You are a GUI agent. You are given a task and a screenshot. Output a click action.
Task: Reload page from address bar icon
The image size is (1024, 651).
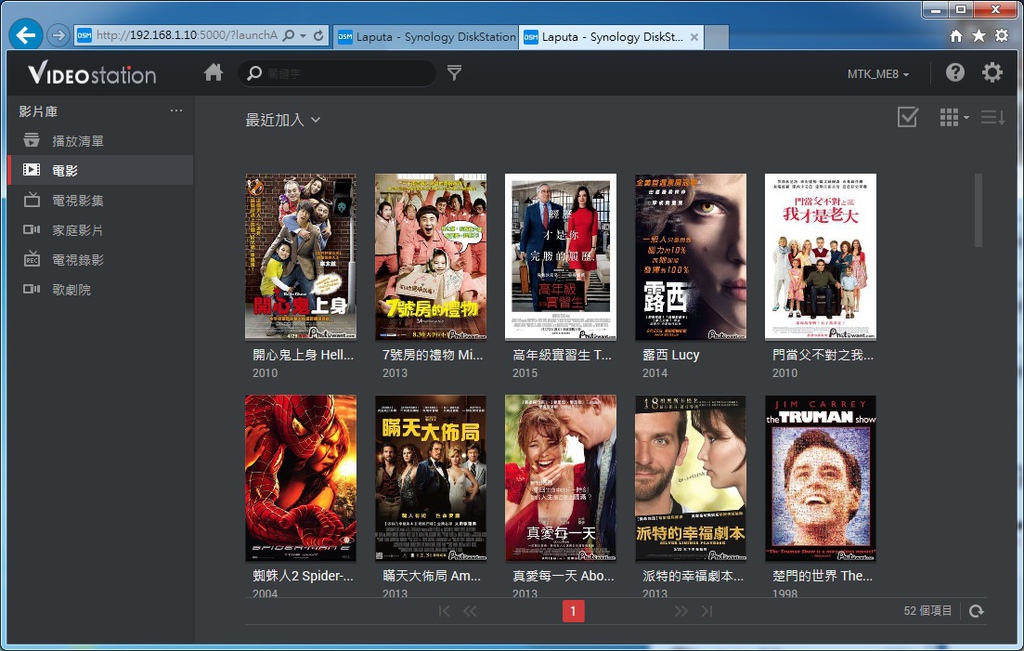[x=319, y=35]
